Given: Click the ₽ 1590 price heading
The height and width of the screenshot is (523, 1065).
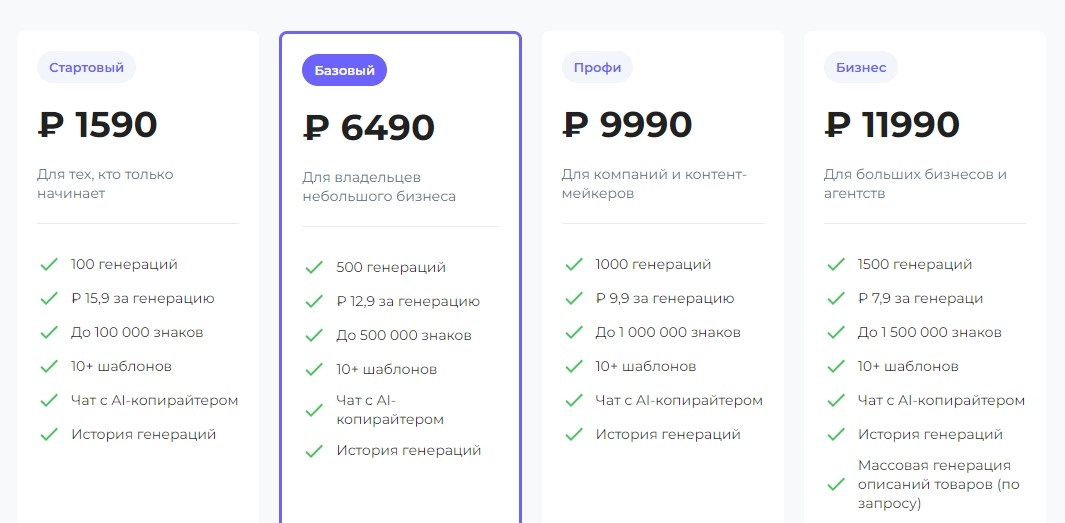Looking at the screenshot, I should pyautogui.click(x=98, y=125).
